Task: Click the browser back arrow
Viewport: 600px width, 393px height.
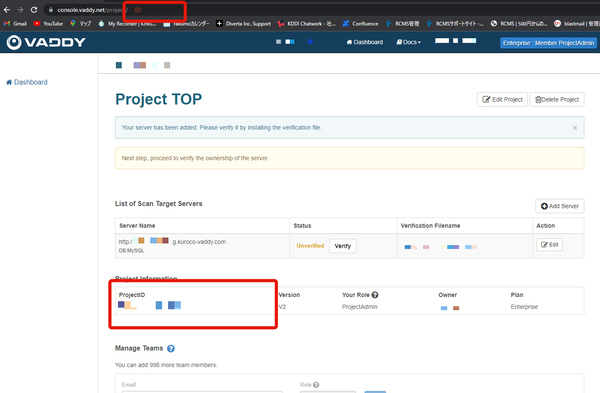Action: pos(7,10)
